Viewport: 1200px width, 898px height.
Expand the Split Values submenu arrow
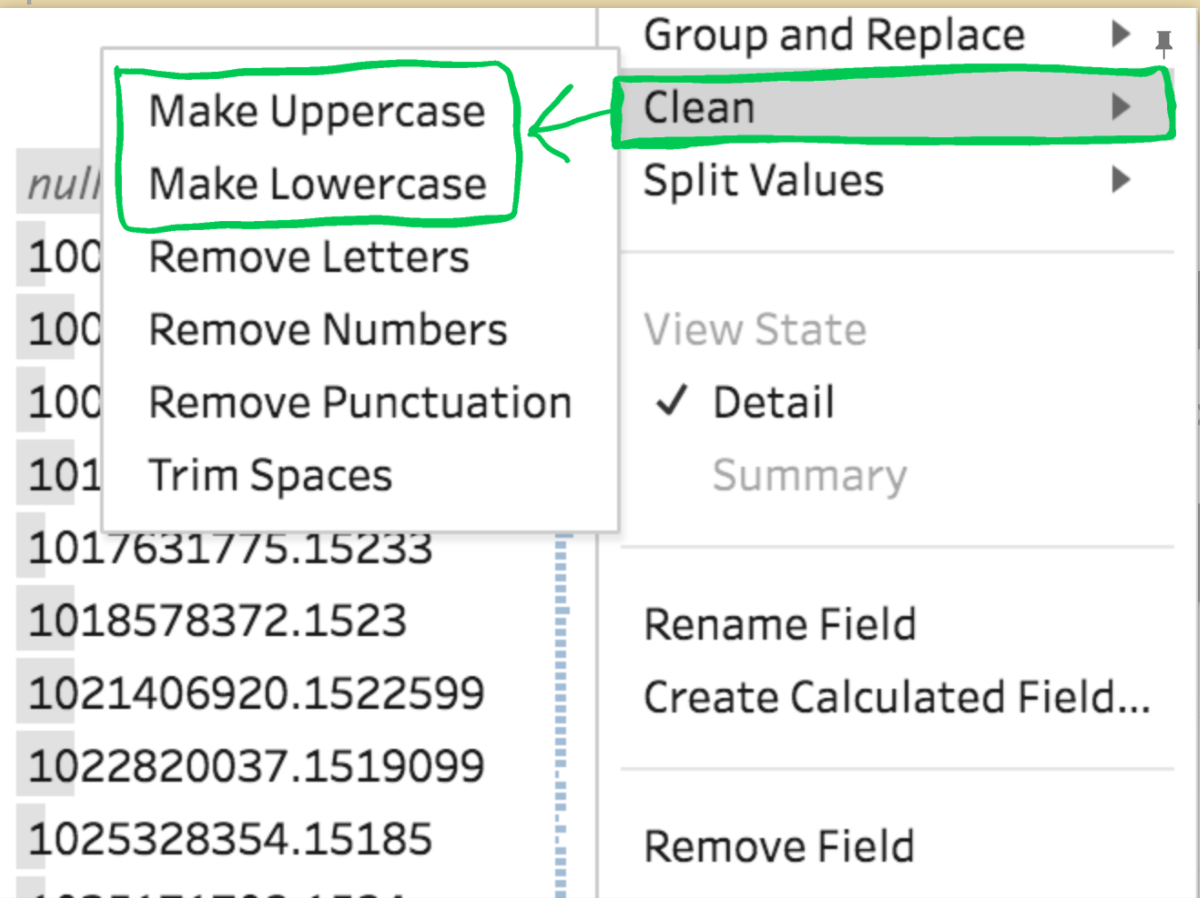[1121, 180]
